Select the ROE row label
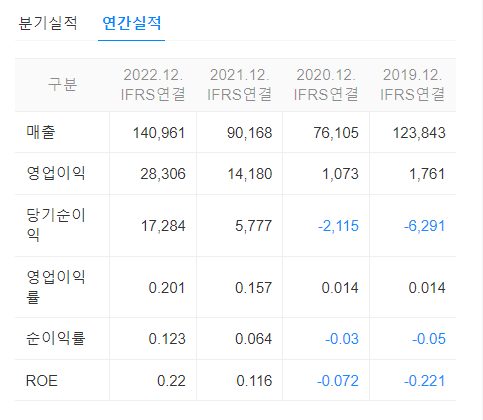Screen dimensions: 483x420 point(42,381)
